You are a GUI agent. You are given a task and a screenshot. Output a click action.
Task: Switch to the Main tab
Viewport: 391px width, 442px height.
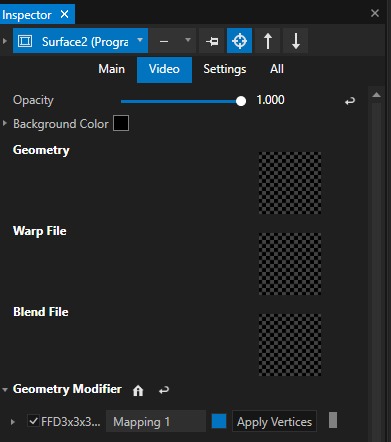[111, 69]
